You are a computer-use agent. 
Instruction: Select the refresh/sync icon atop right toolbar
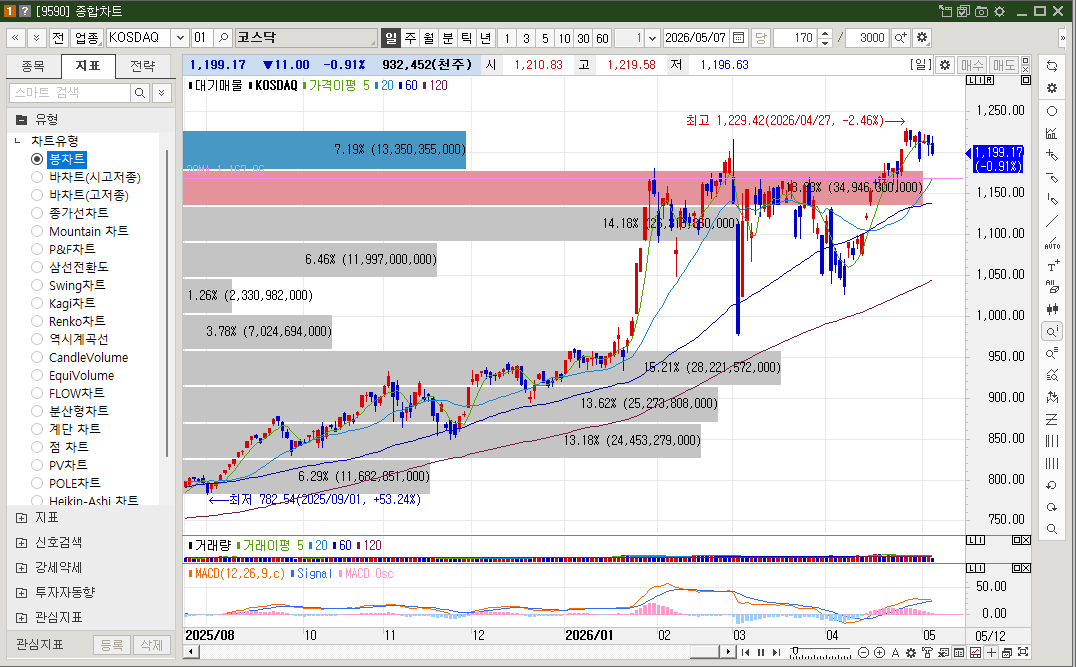pos(1051,66)
